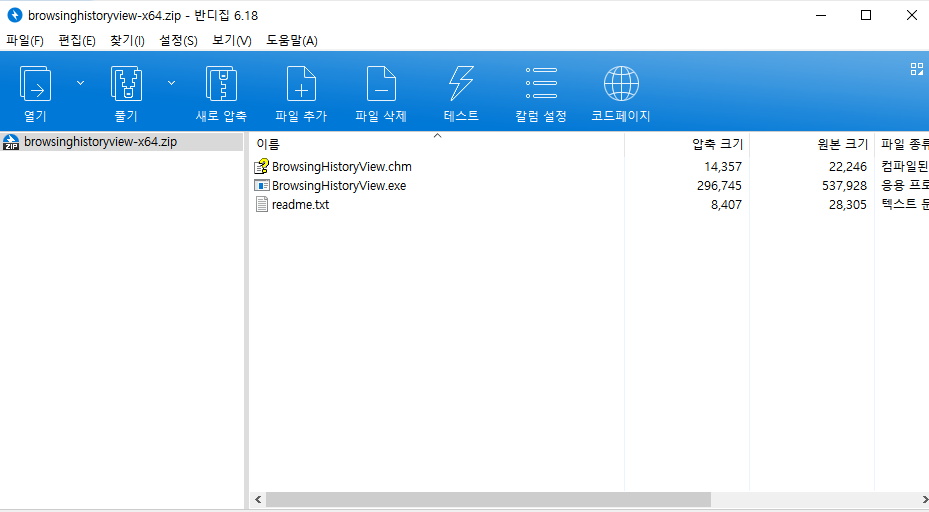The image size is (929, 512).
Task: Click the compressed size 296,745 cell
Action: tap(719, 185)
